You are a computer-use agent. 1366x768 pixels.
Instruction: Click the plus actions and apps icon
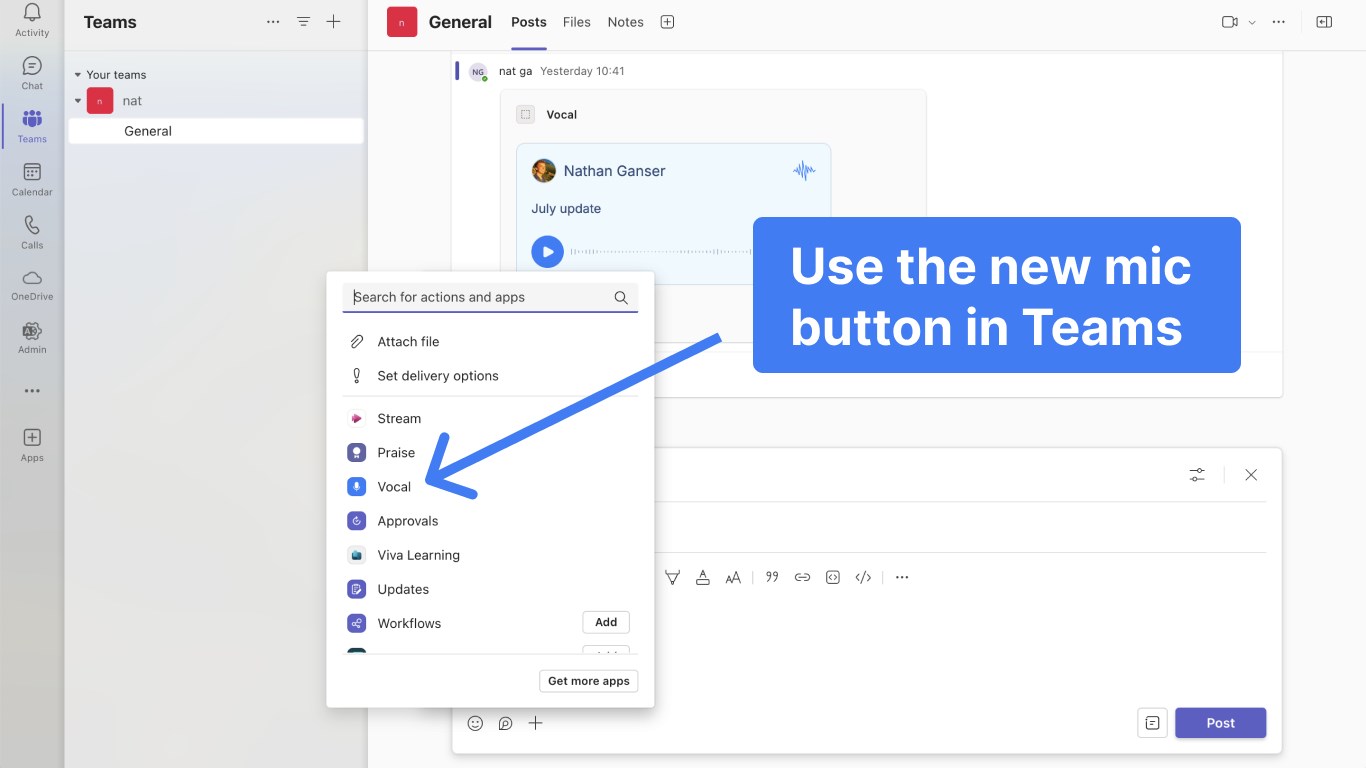click(x=536, y=723)
